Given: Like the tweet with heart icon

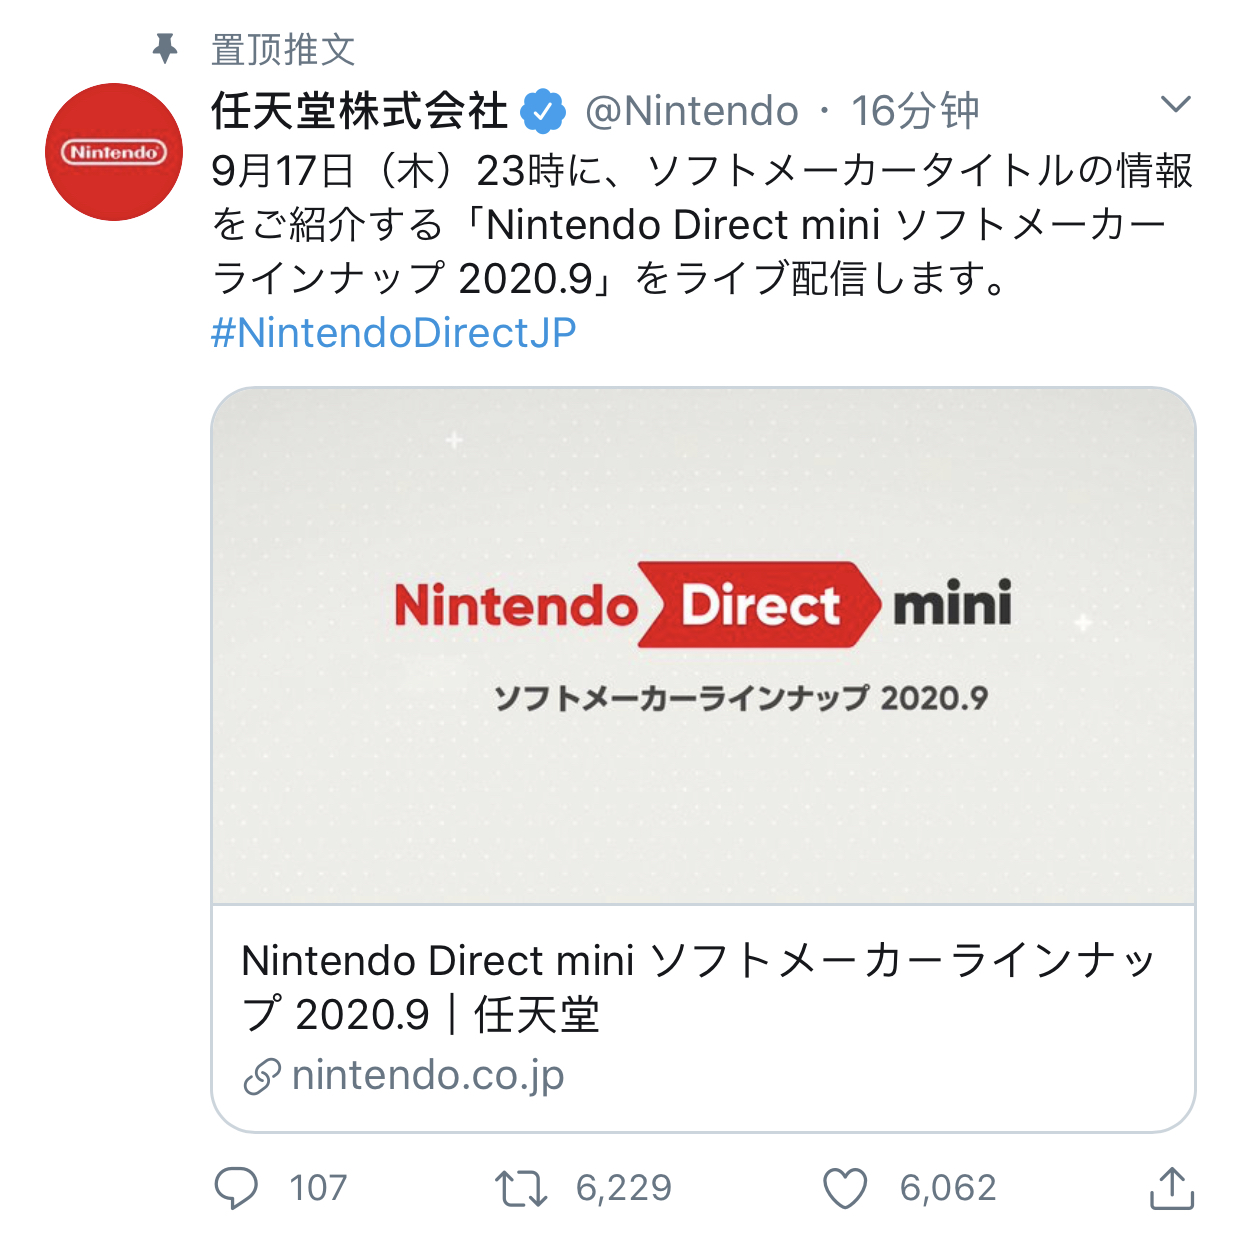Looking at the screenshot, I should [x=845, y=1188].
